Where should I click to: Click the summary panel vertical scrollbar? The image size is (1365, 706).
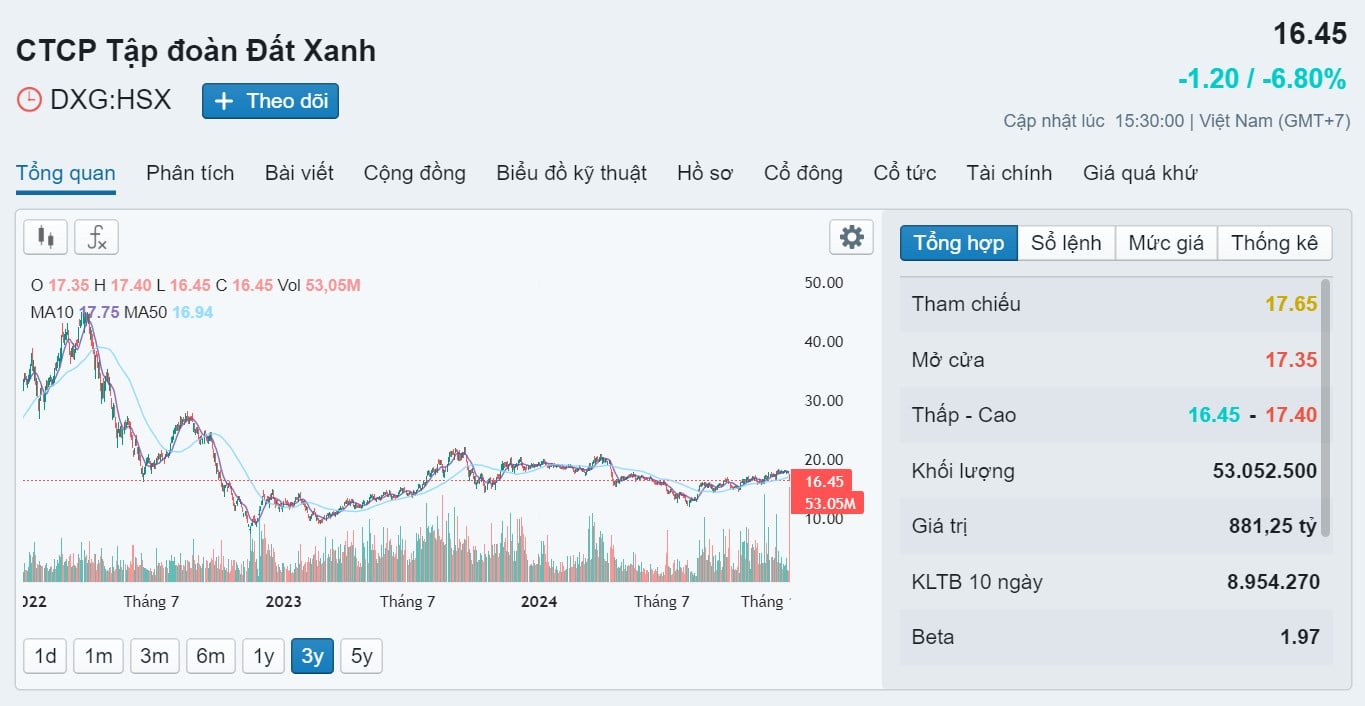(1326, 408)
